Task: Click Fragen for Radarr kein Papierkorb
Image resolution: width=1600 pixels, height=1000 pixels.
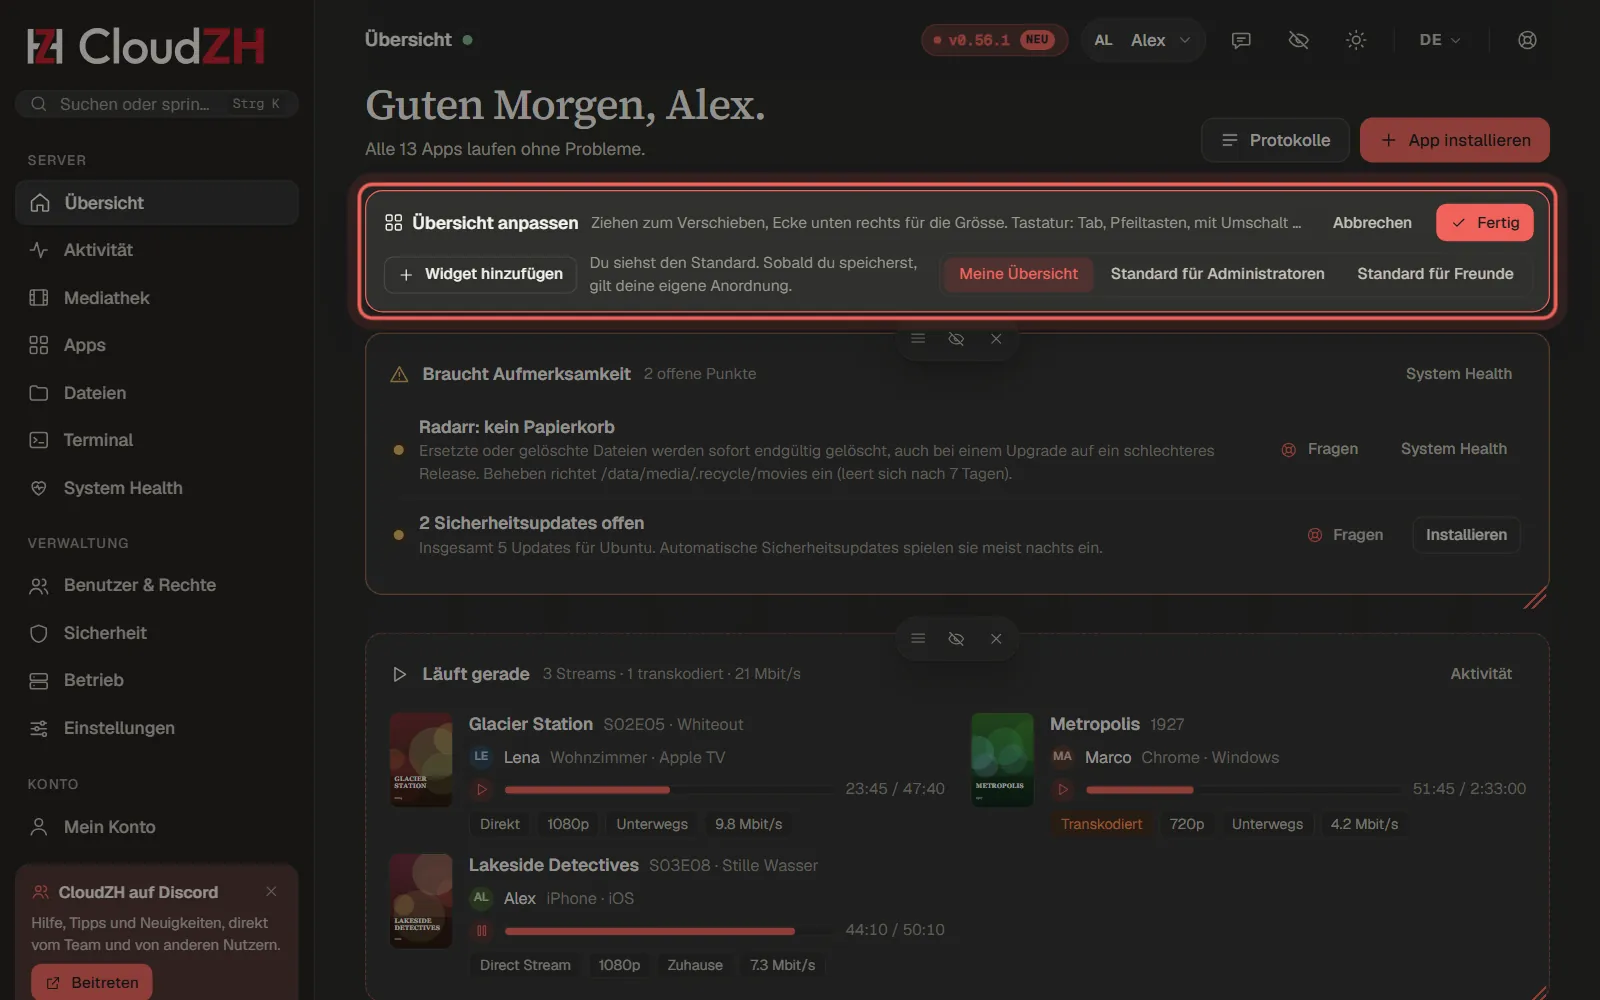Action: click(x=1320, y=449)
